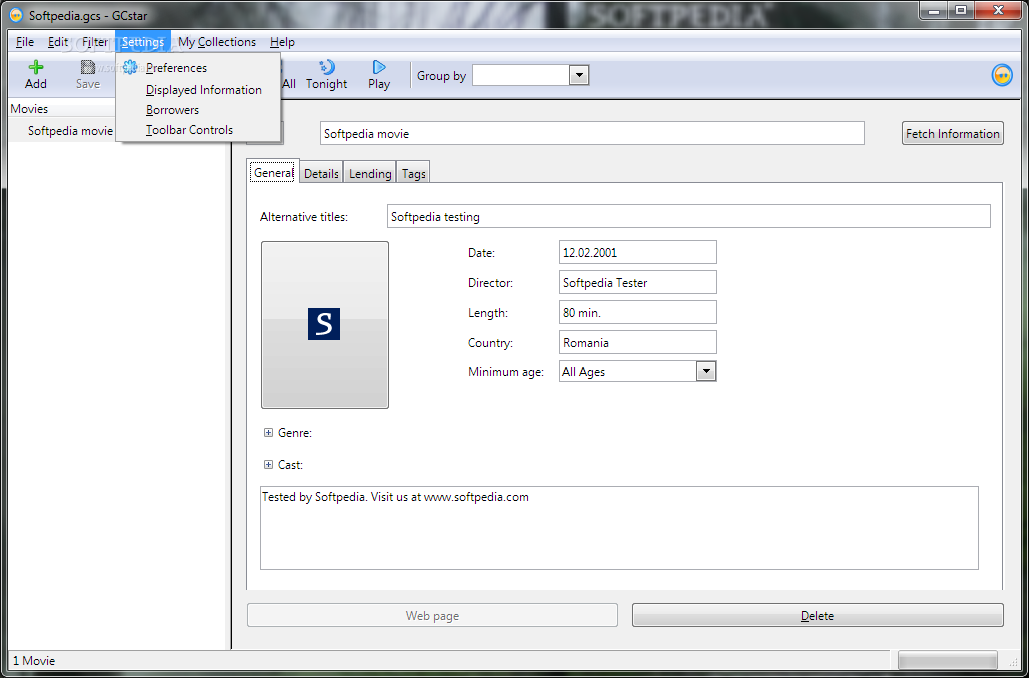Expand the Genre section

(268, 433)
